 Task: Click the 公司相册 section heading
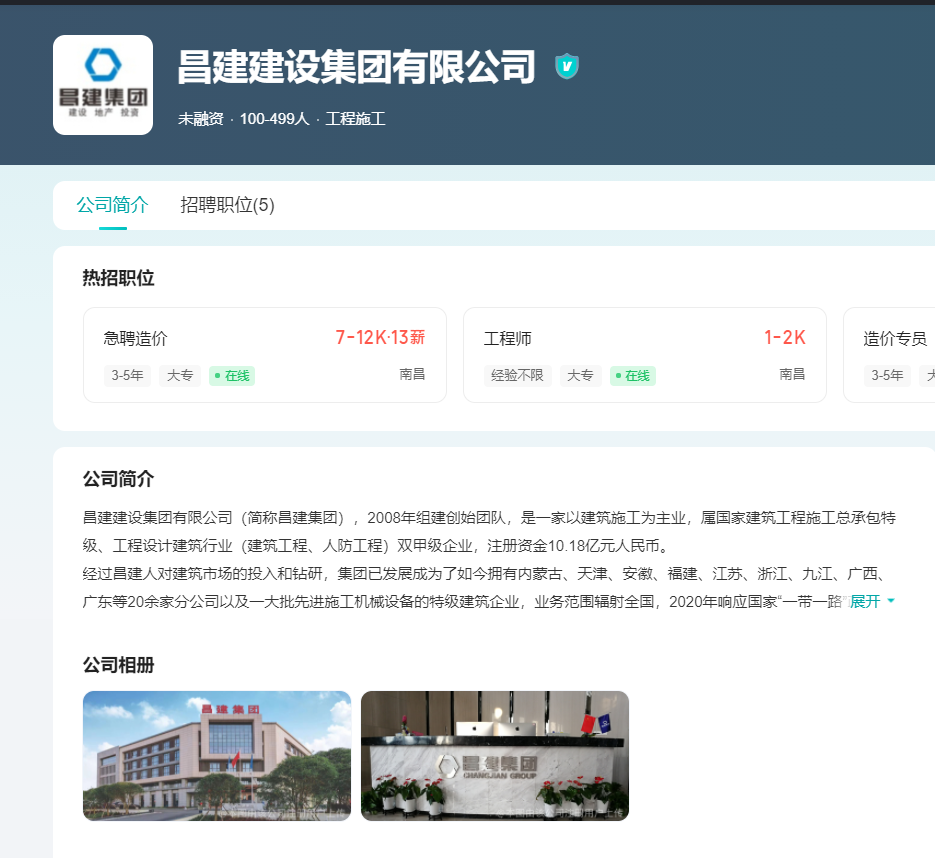pos(119,665)
